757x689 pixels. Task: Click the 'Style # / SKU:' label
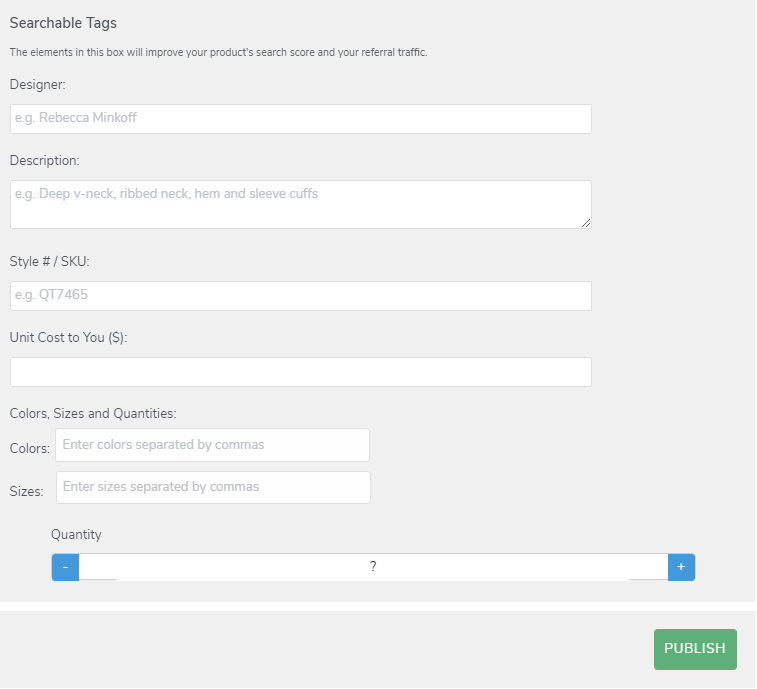[50, 262]
